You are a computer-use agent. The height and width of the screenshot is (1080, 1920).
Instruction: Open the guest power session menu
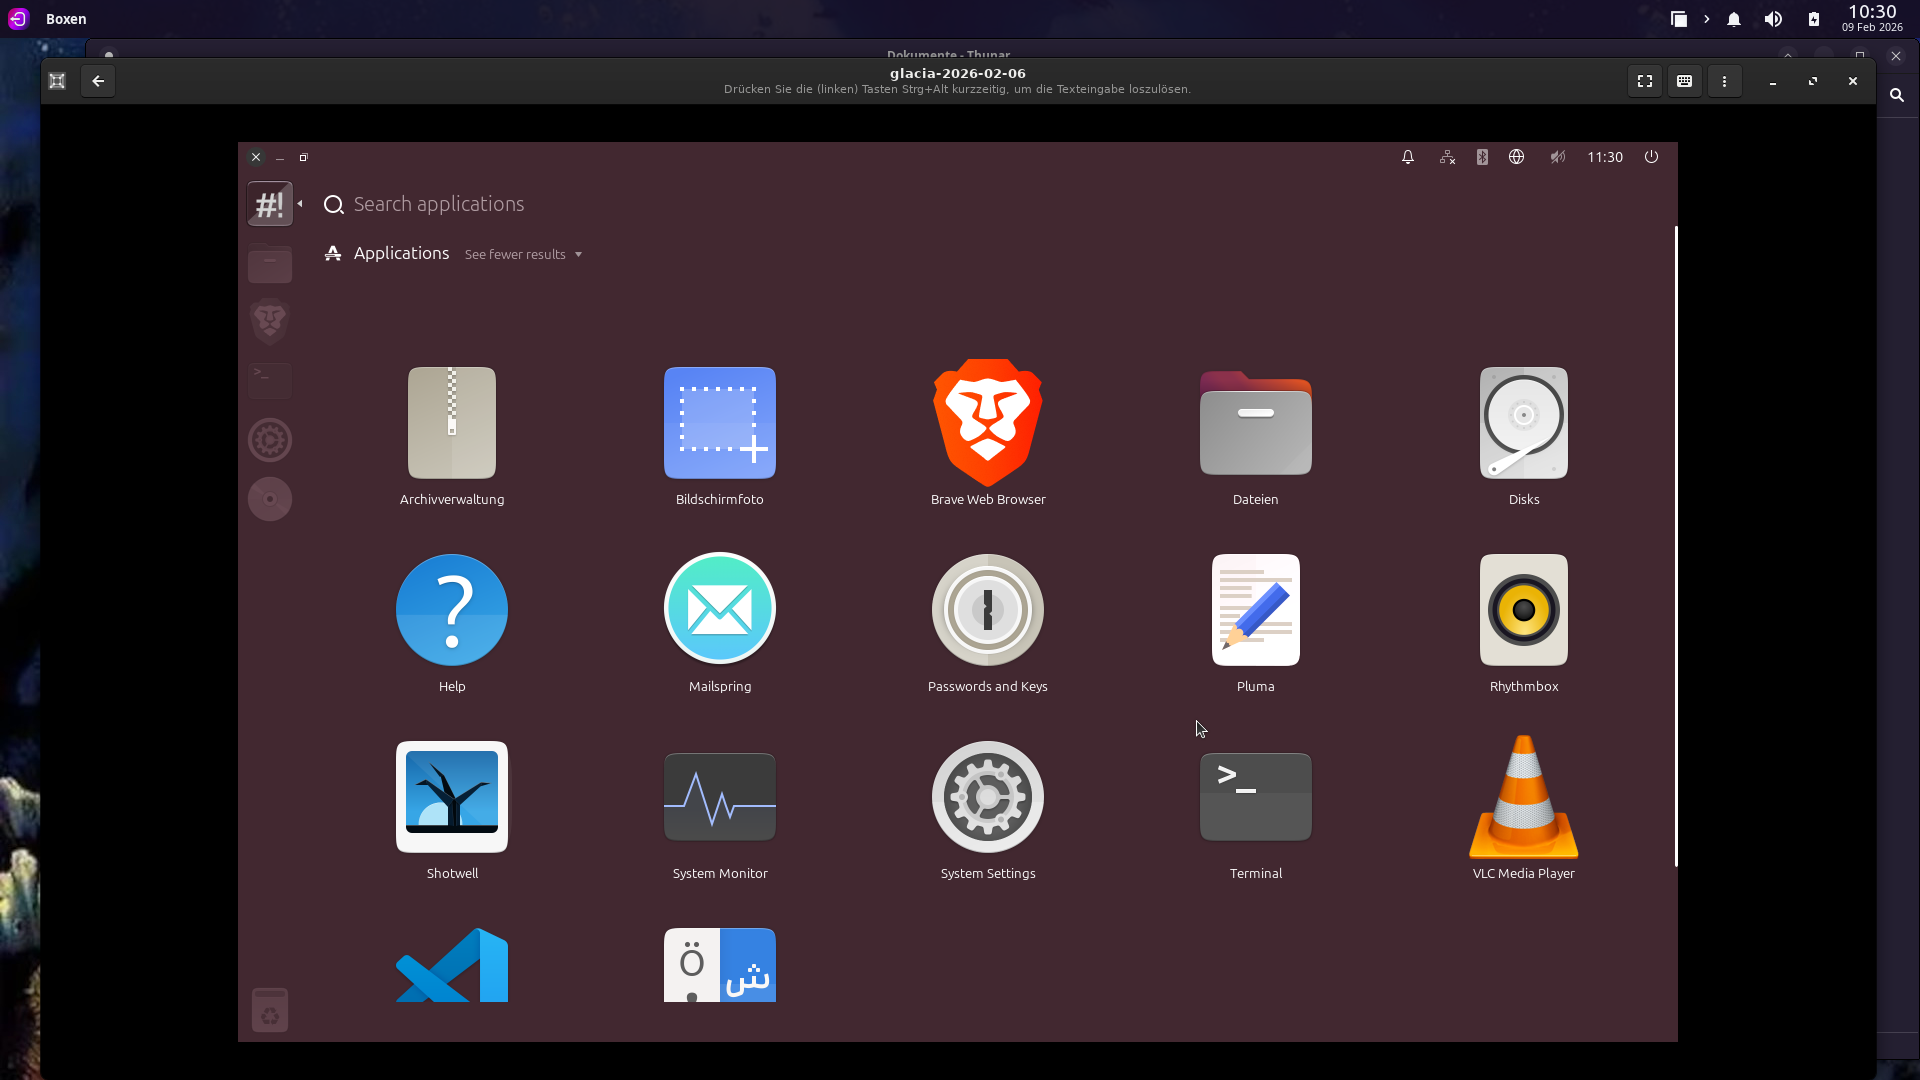point(1651,157)
